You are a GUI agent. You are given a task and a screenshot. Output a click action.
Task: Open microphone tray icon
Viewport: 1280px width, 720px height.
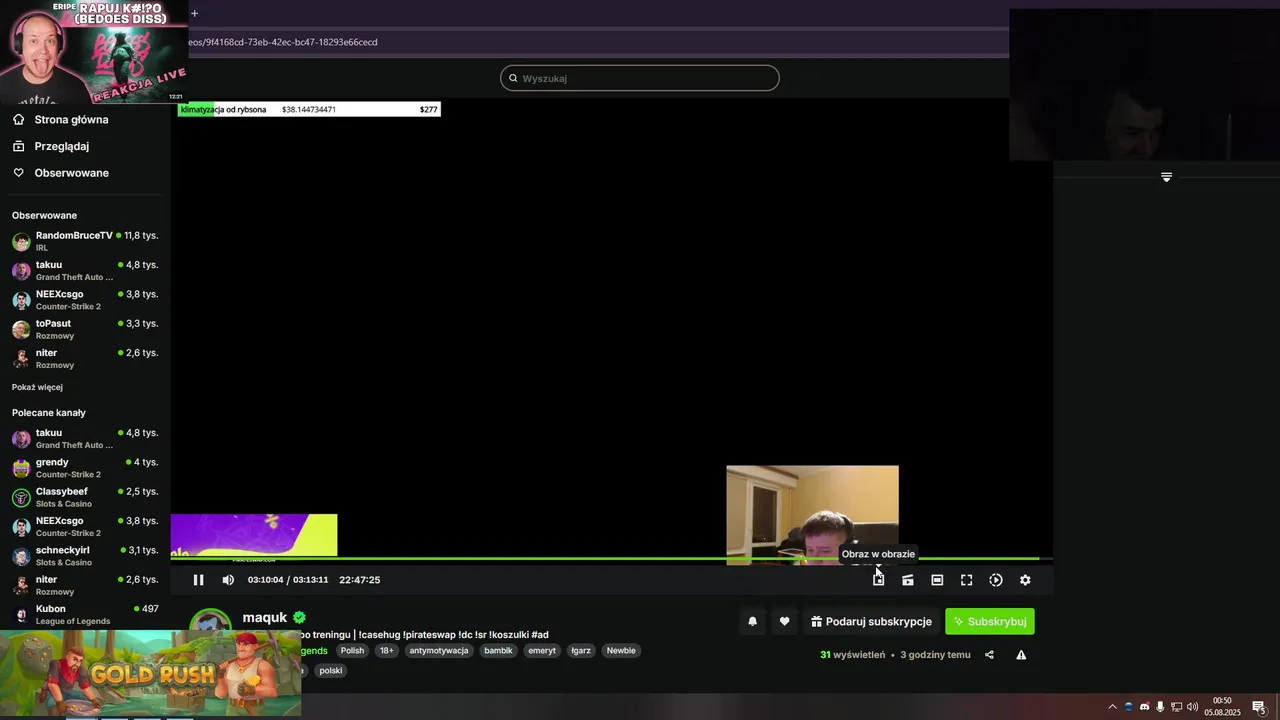tap(1160, 707)
